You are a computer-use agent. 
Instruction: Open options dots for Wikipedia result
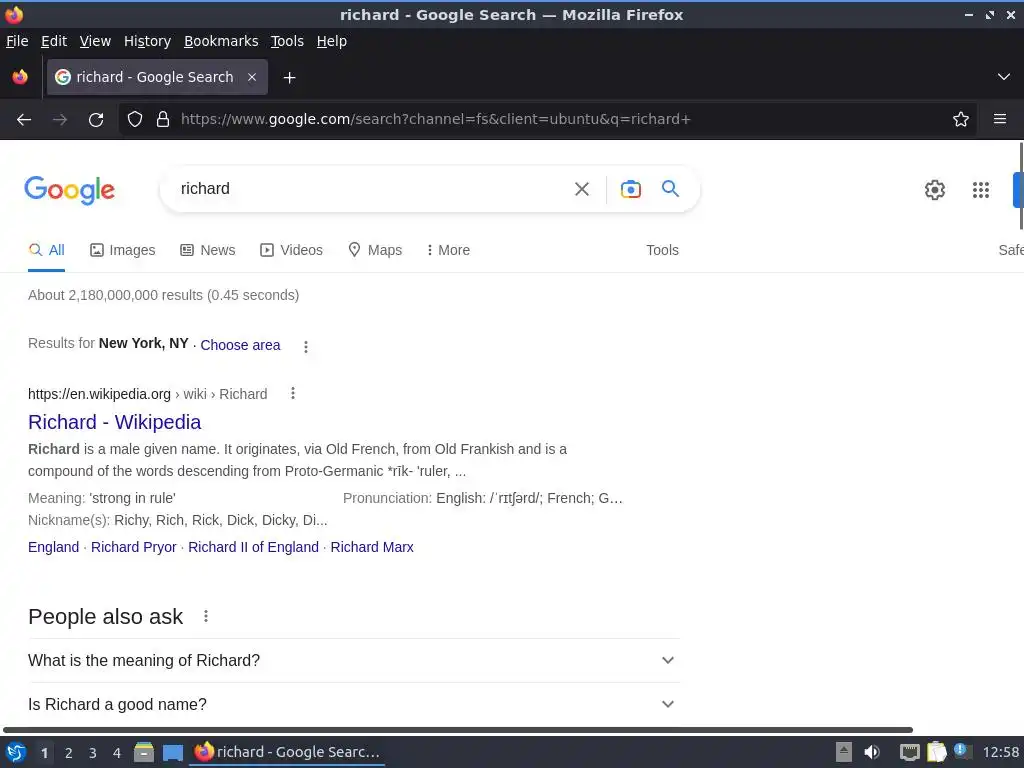coord(293,393)
